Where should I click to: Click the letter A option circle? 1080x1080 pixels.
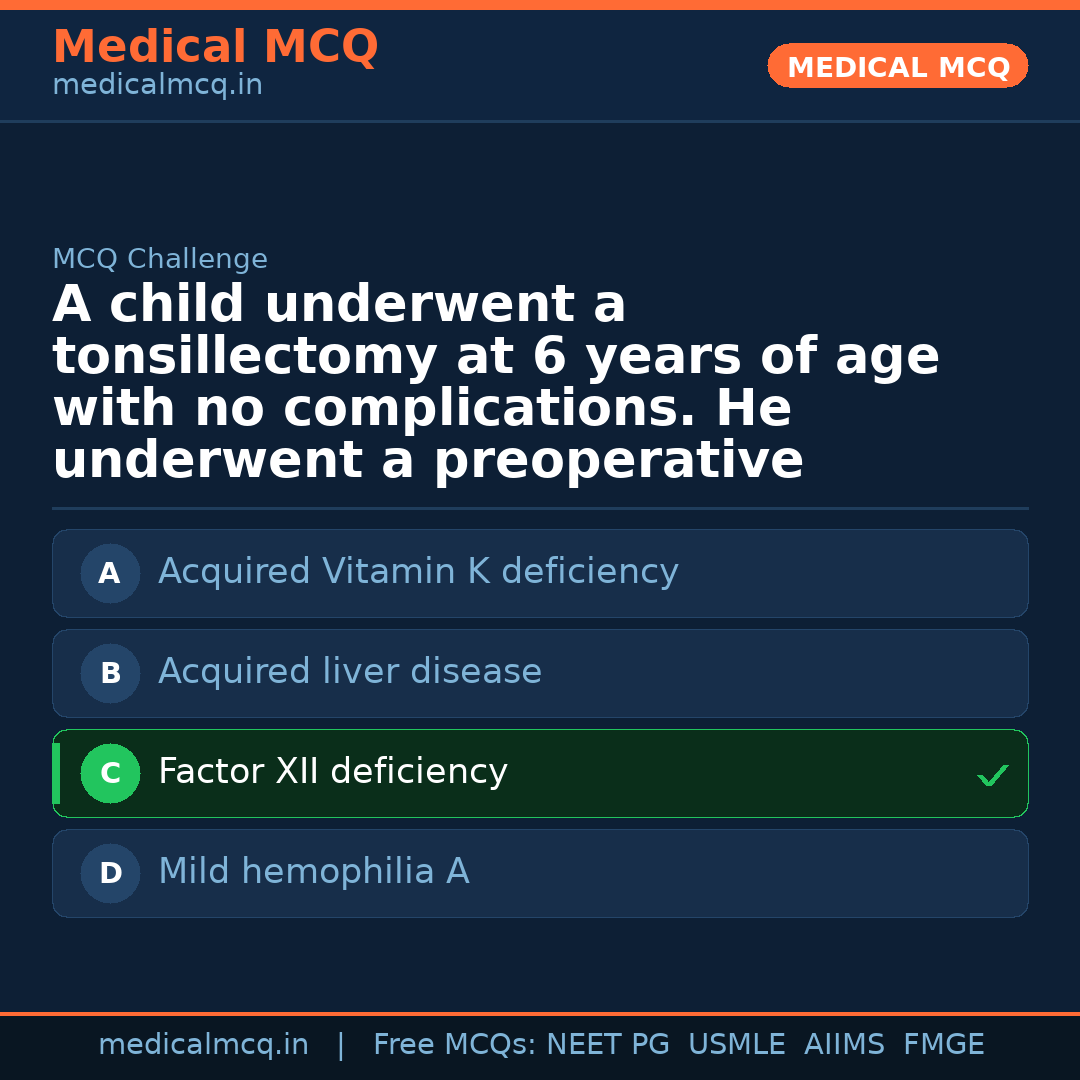pos(110,573)
